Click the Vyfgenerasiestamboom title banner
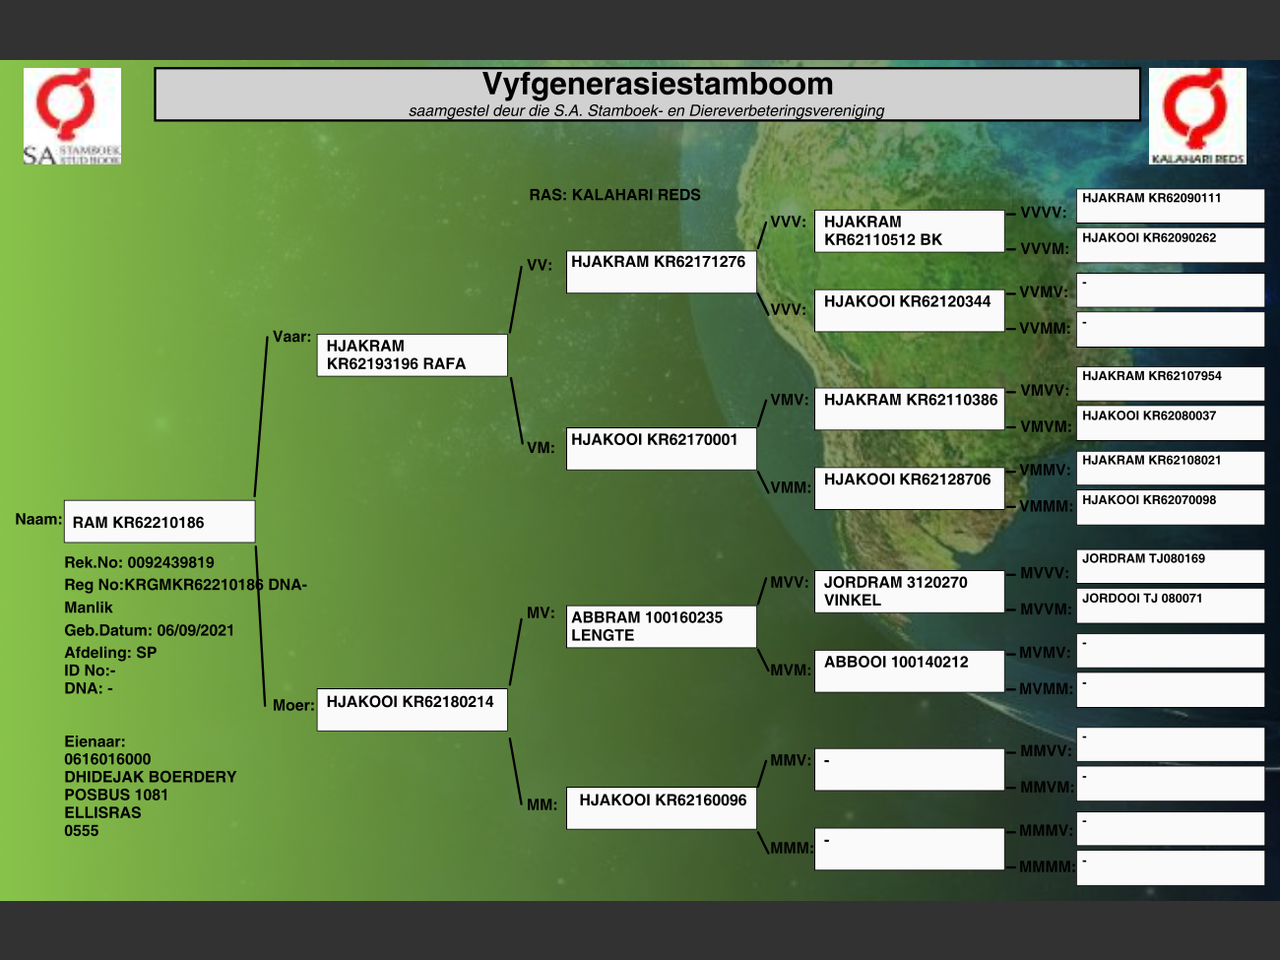Viewport: 1280px width, 960px height. coord(647,94)
